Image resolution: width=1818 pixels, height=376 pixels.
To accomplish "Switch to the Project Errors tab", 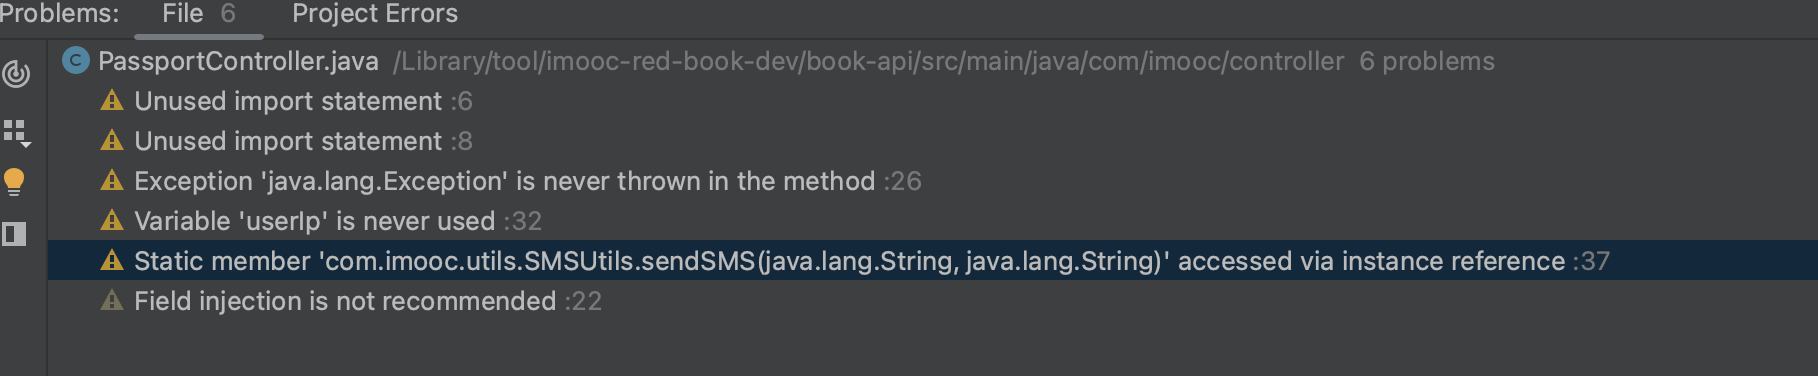I will point(375,14).
